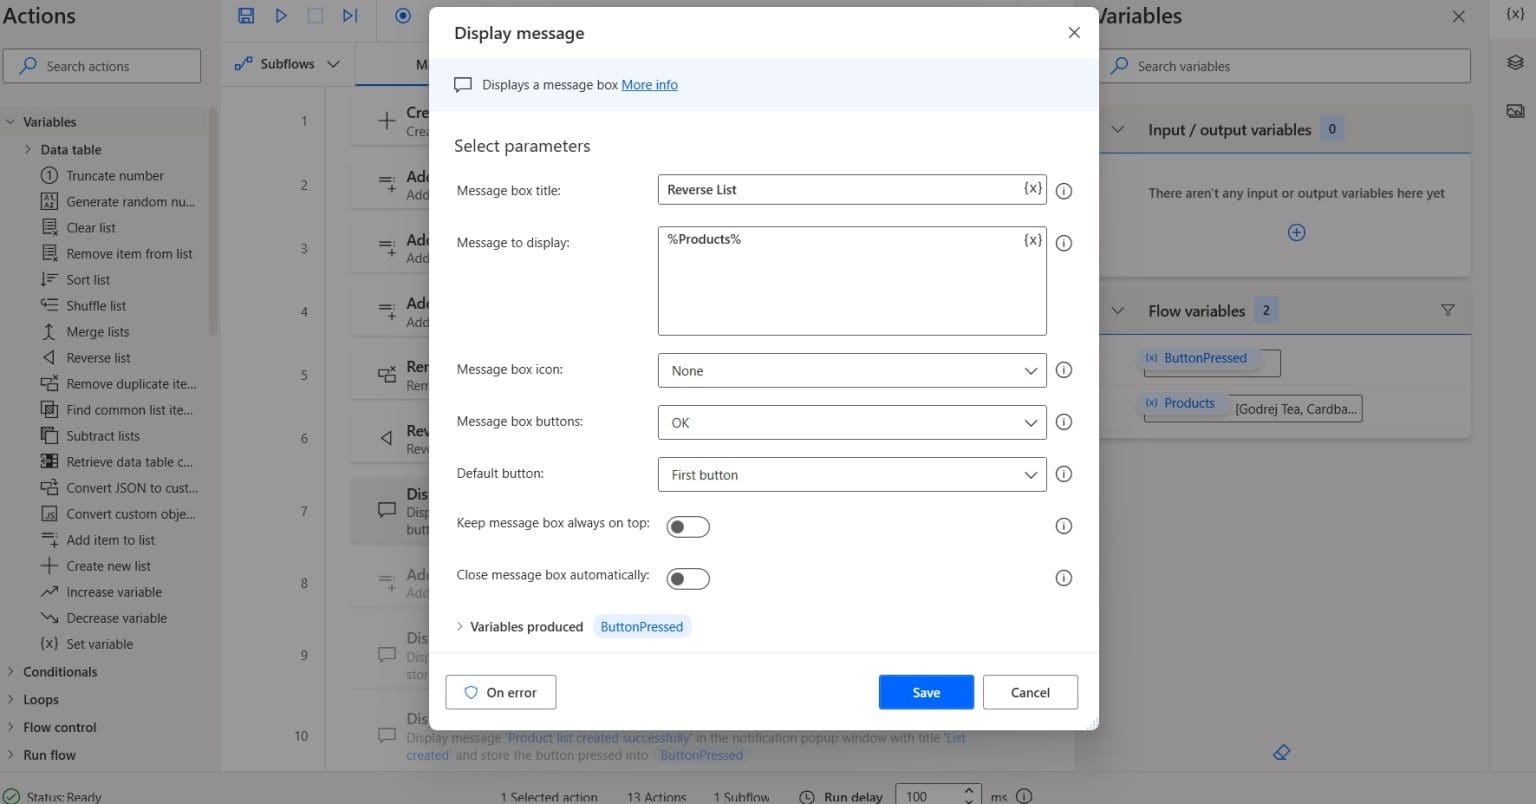Run the next action step icon

click(349, 15)
